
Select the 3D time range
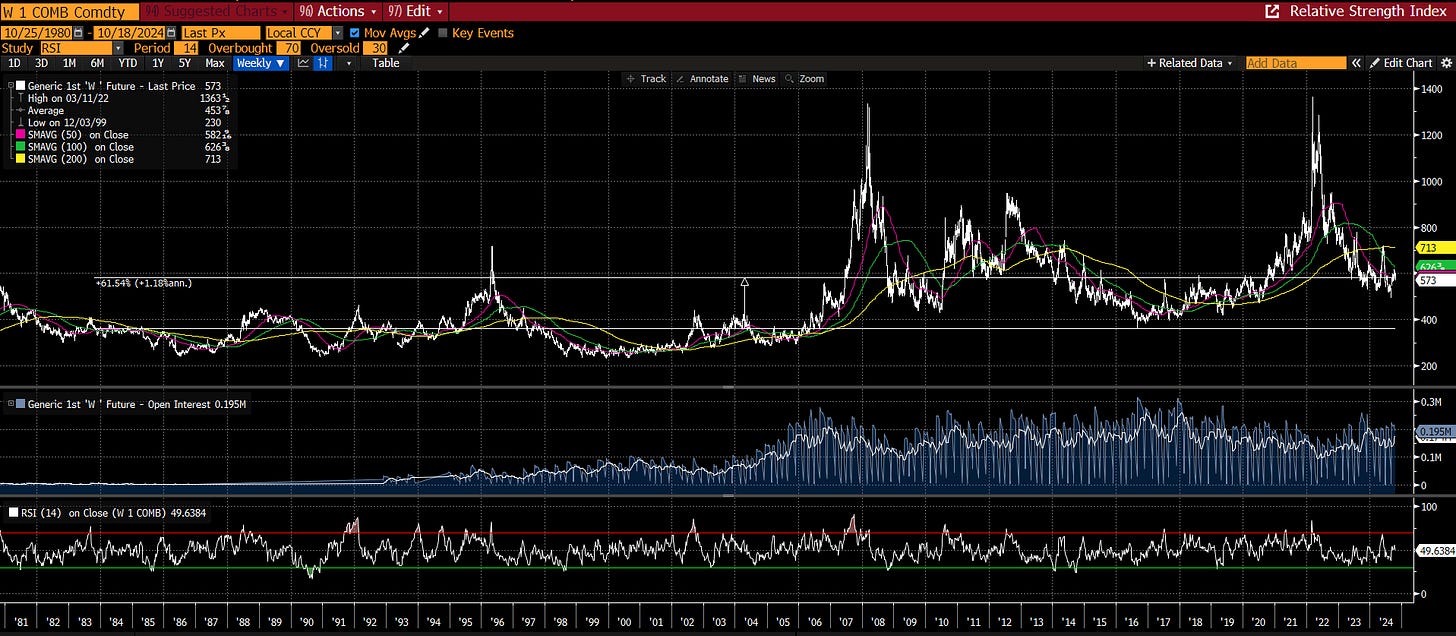[41, 63]
